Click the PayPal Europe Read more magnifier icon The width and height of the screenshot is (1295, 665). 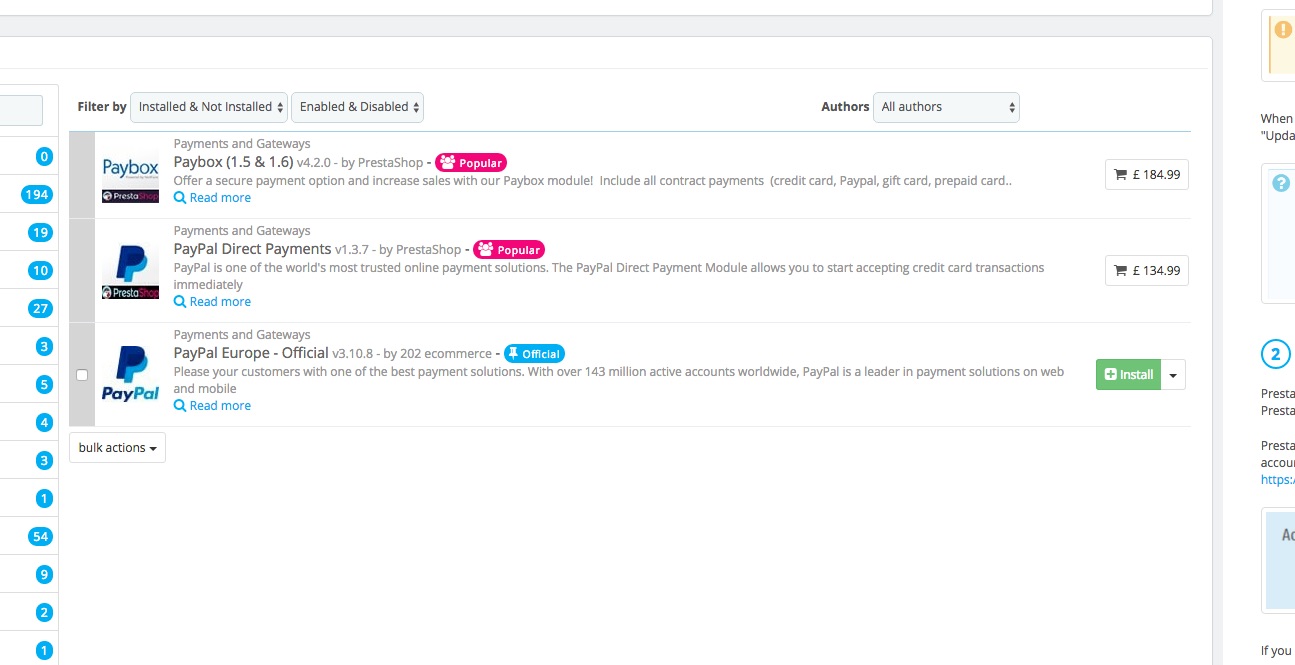(180, 406)
